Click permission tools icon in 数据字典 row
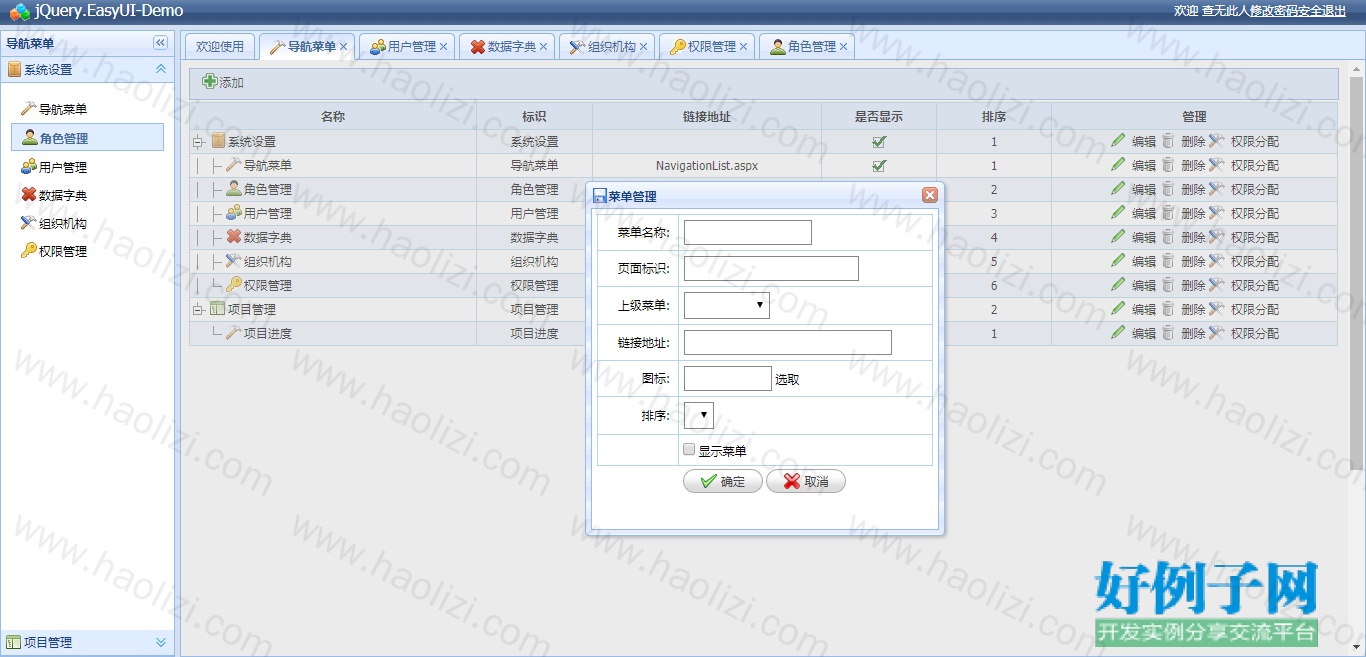1366x657 pixels. tap(1217, 237)
